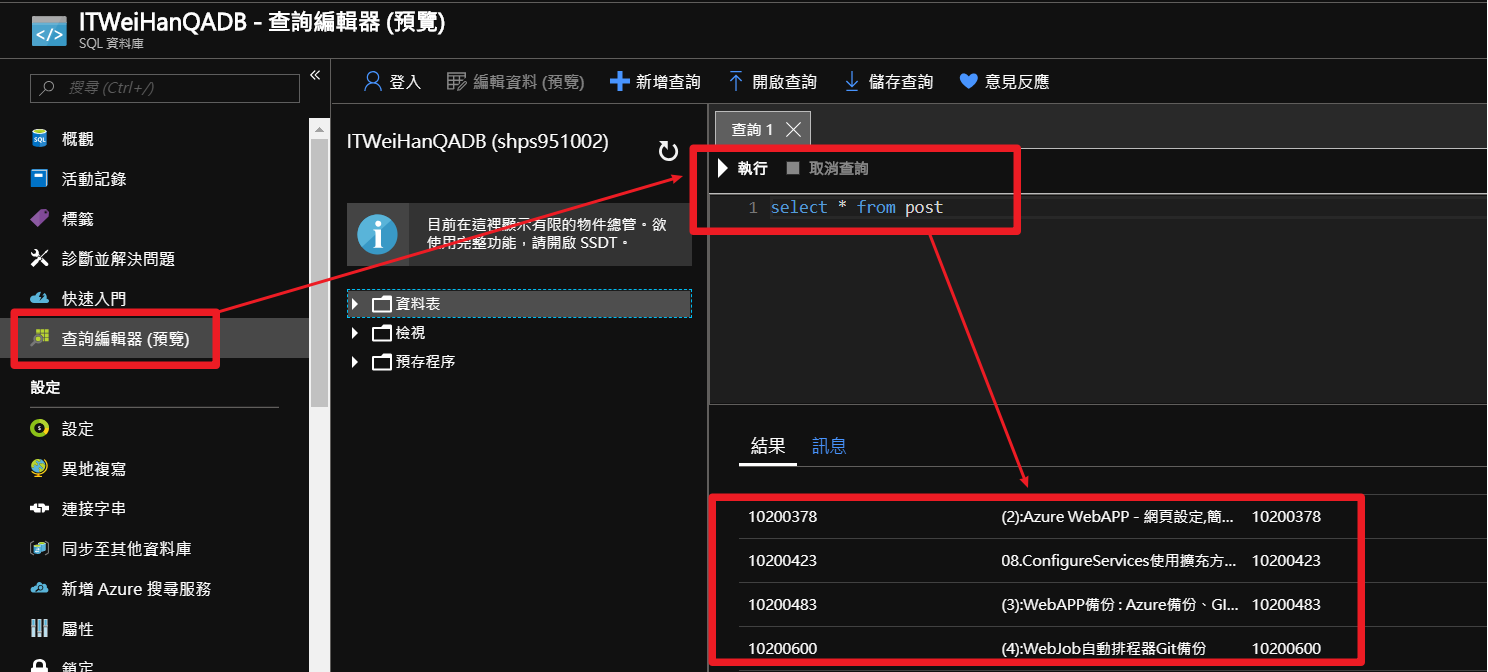The width and height of the screenshot is (1488, 672).
Task: Expand the 預存程序 stored procedures folder
Action: [x=355, y=362]
